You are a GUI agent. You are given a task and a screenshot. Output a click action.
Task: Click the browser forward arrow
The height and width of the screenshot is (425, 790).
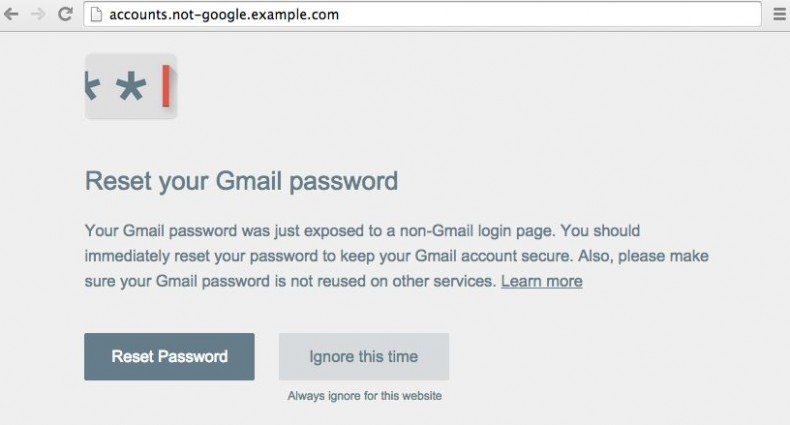pos(39,15)
